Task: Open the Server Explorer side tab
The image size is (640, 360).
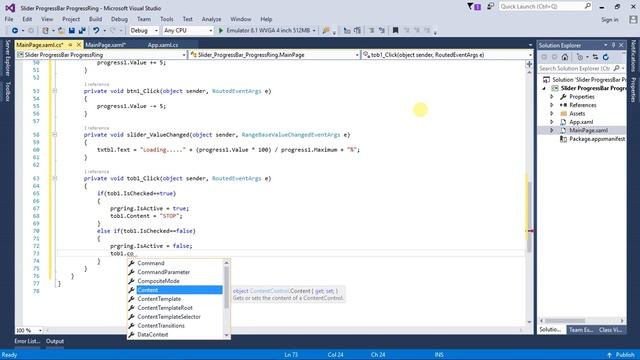Action: [7, 58]
